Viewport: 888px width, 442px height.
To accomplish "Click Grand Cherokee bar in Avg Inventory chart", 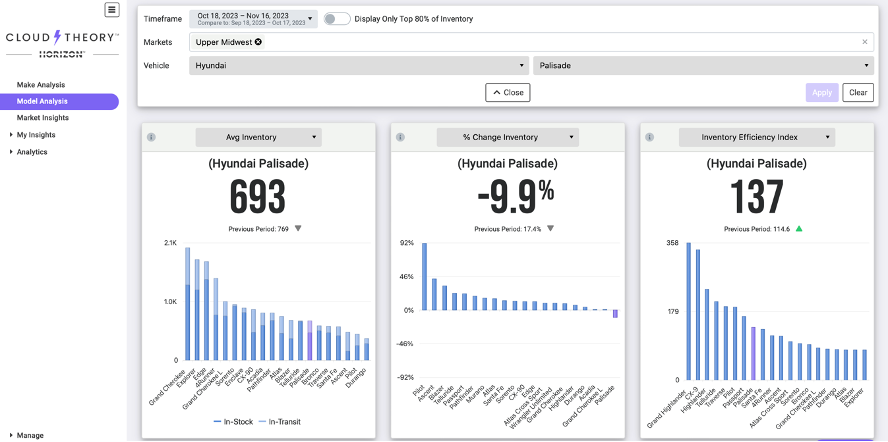I will [x=187, y=304].
